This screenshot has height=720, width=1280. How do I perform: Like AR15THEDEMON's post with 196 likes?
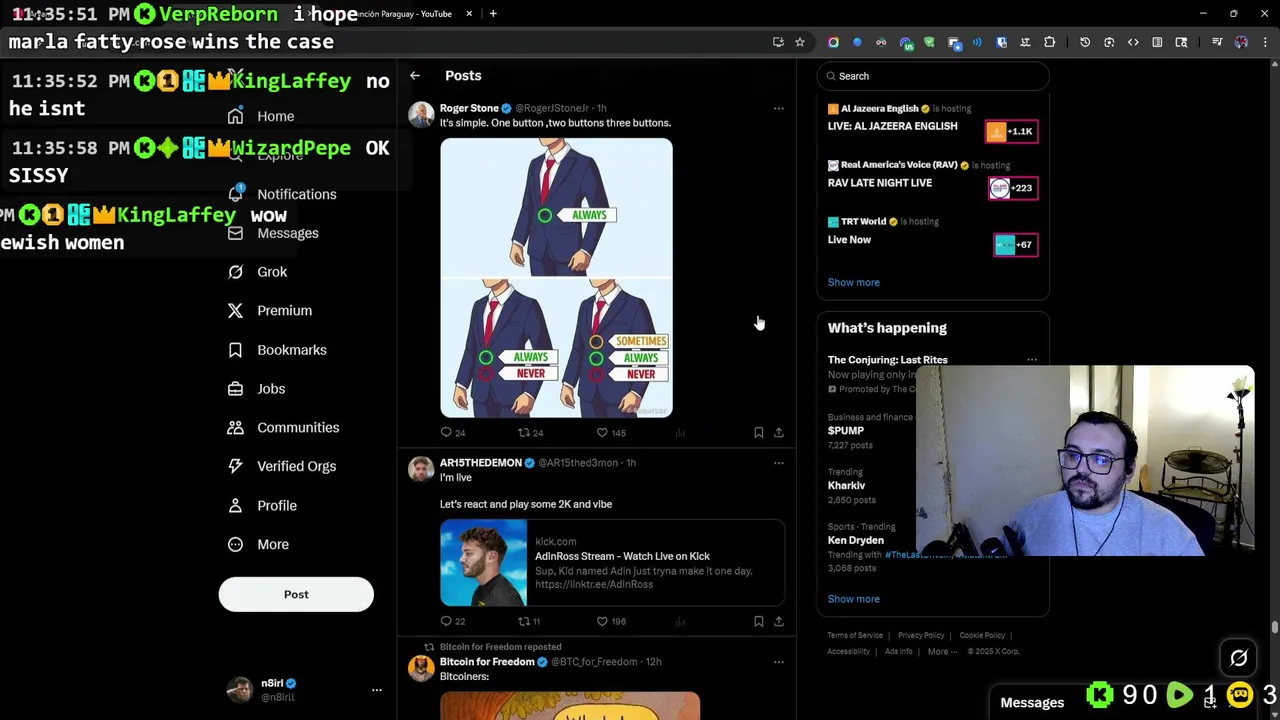click(602, 621)
